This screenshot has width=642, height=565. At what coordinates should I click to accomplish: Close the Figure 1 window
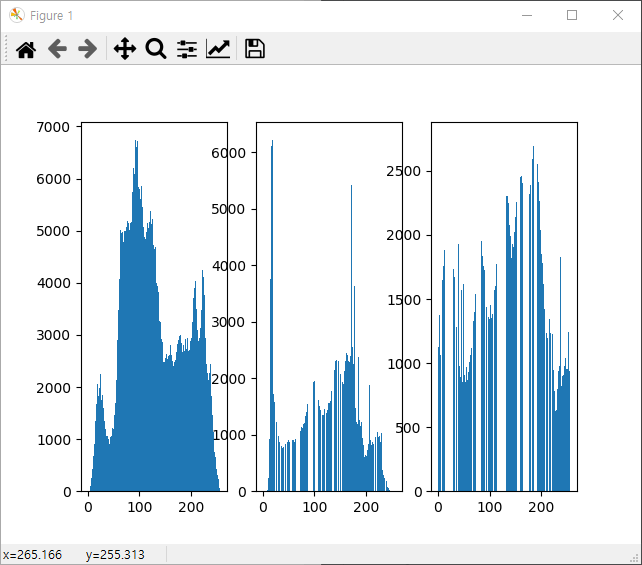(618, 16)
